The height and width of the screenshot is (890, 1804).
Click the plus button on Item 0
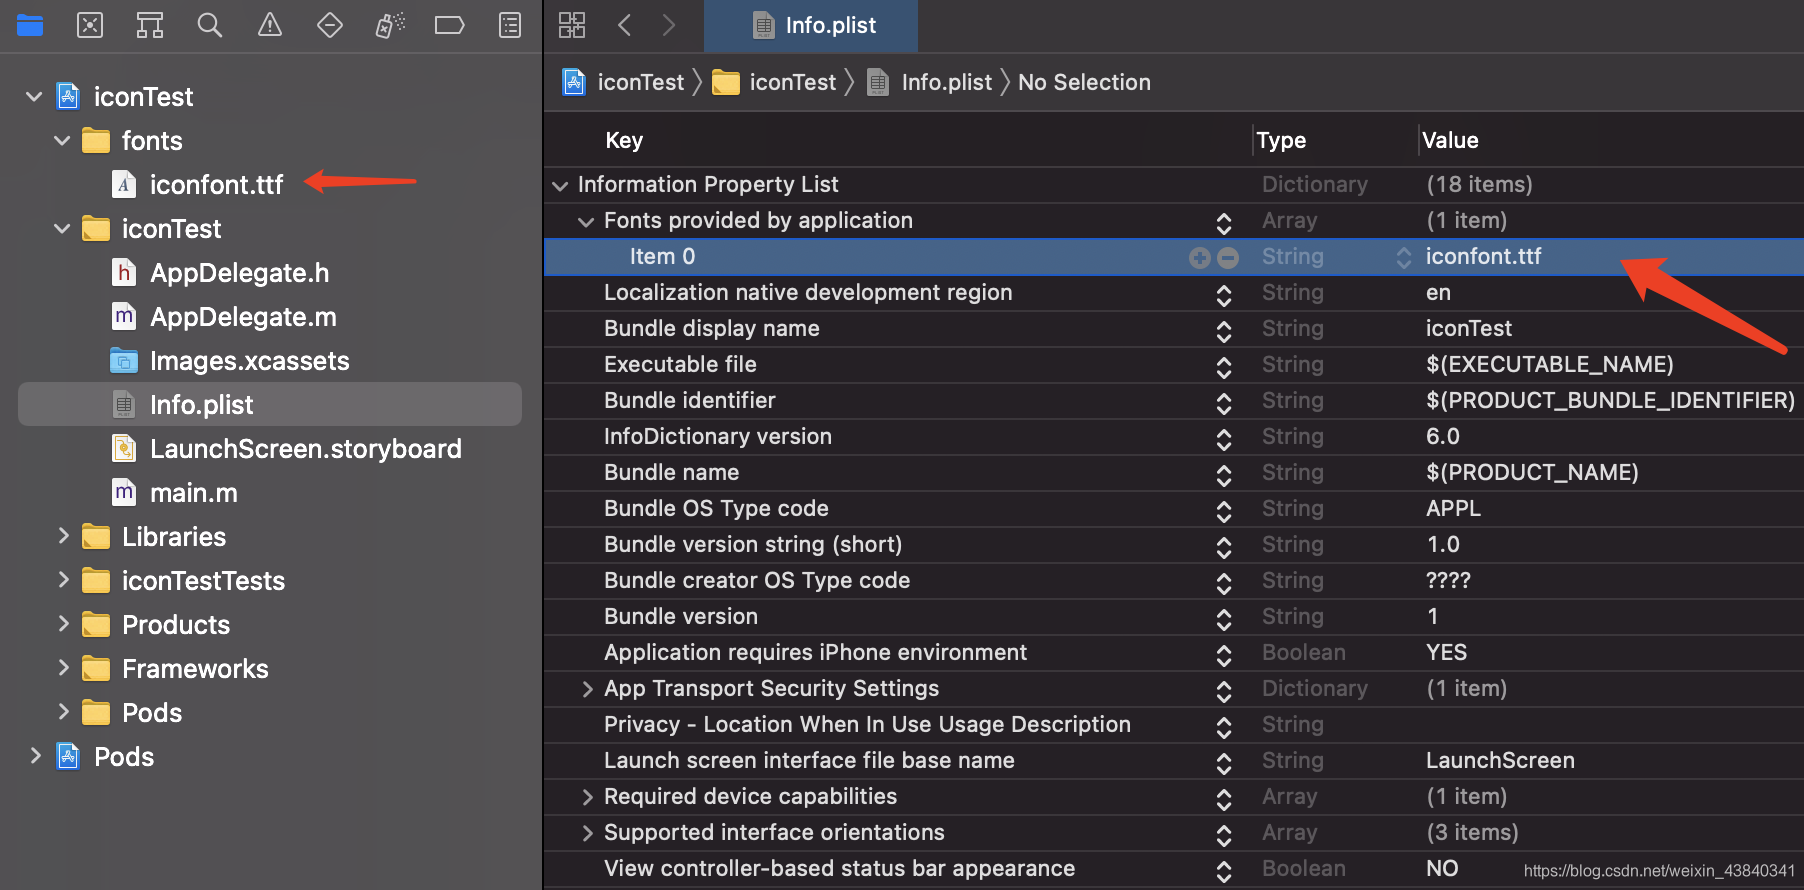coord(1199,258)
